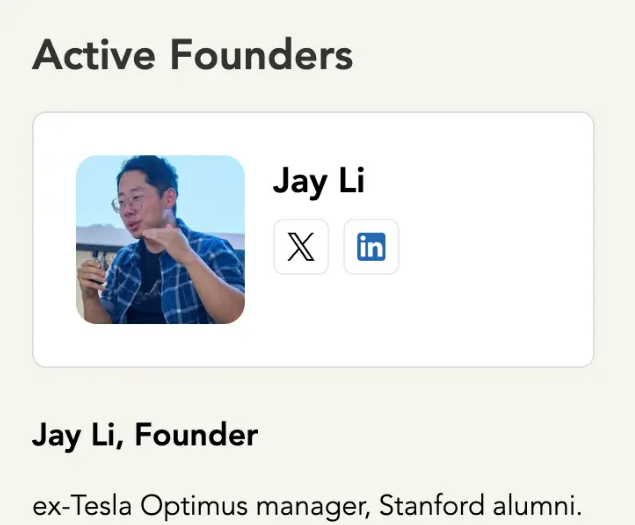Open Jay Li's LinkedIn profile

tap(371, 247)
